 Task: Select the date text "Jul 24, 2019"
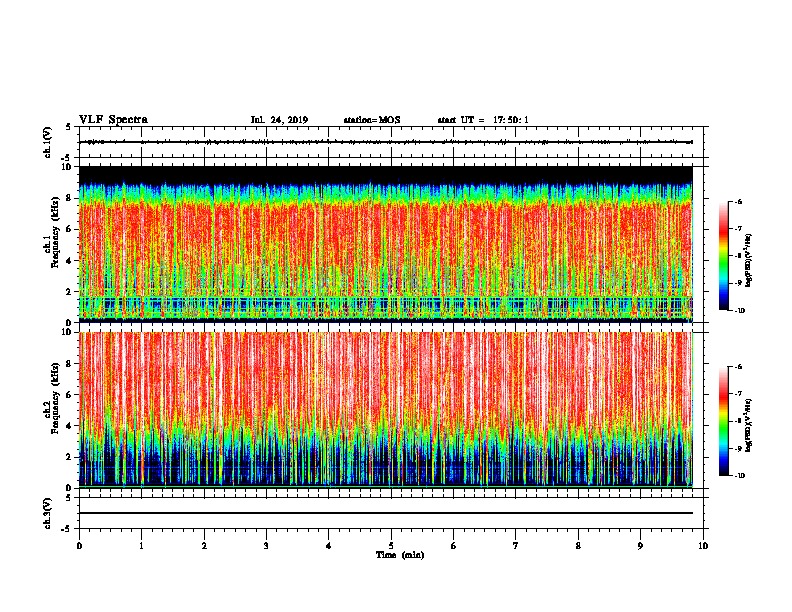point(279,120)
